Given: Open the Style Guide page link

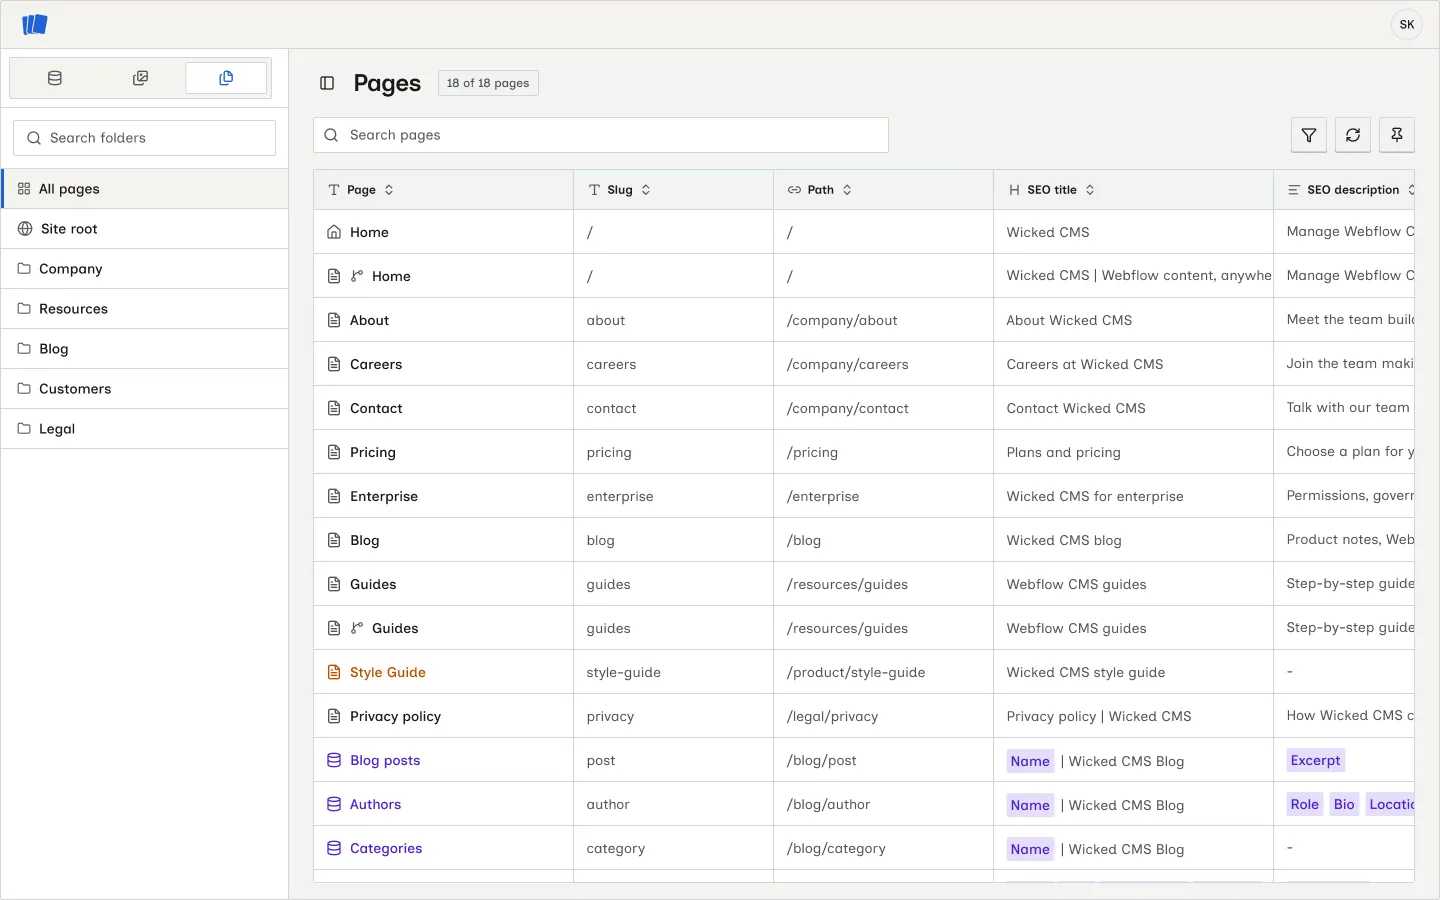Looking at the screenshot, I should tap(388, 672).
